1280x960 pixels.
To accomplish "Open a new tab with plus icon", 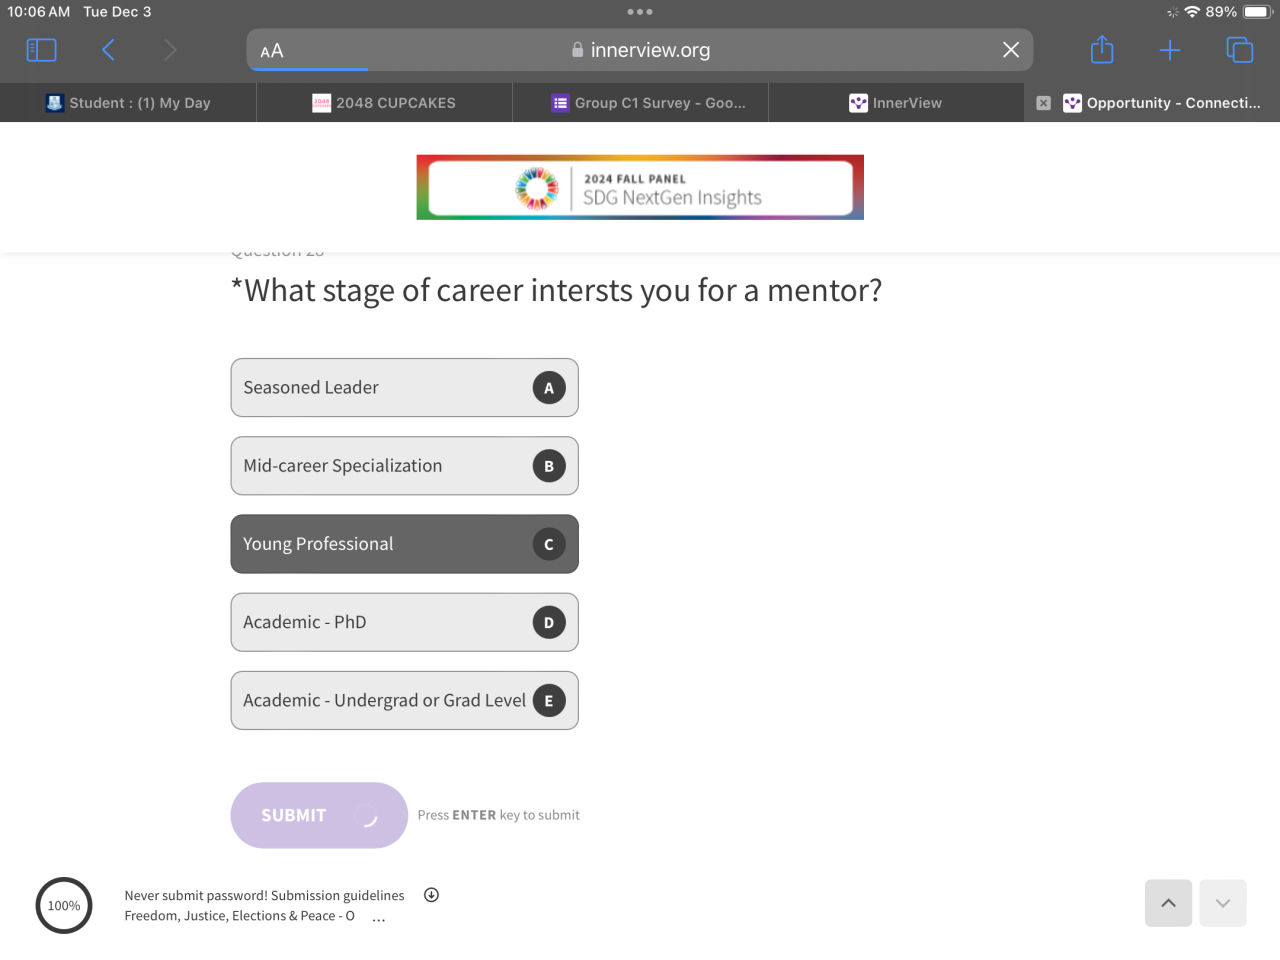I will 1170,50.
